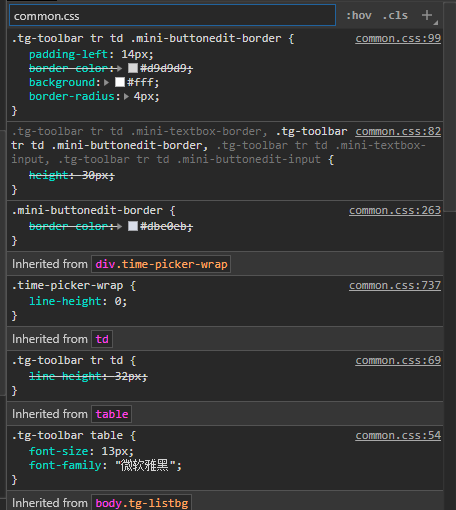Select the body.tg-listbg inherited element
Screen dimensions: 456x510
coord(142,503)
